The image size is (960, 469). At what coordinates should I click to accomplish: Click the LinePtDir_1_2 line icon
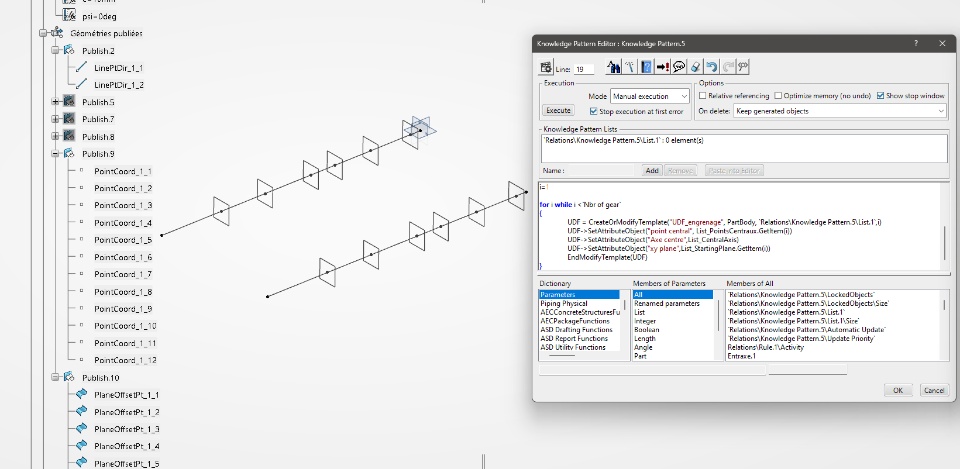coord(81,84)
